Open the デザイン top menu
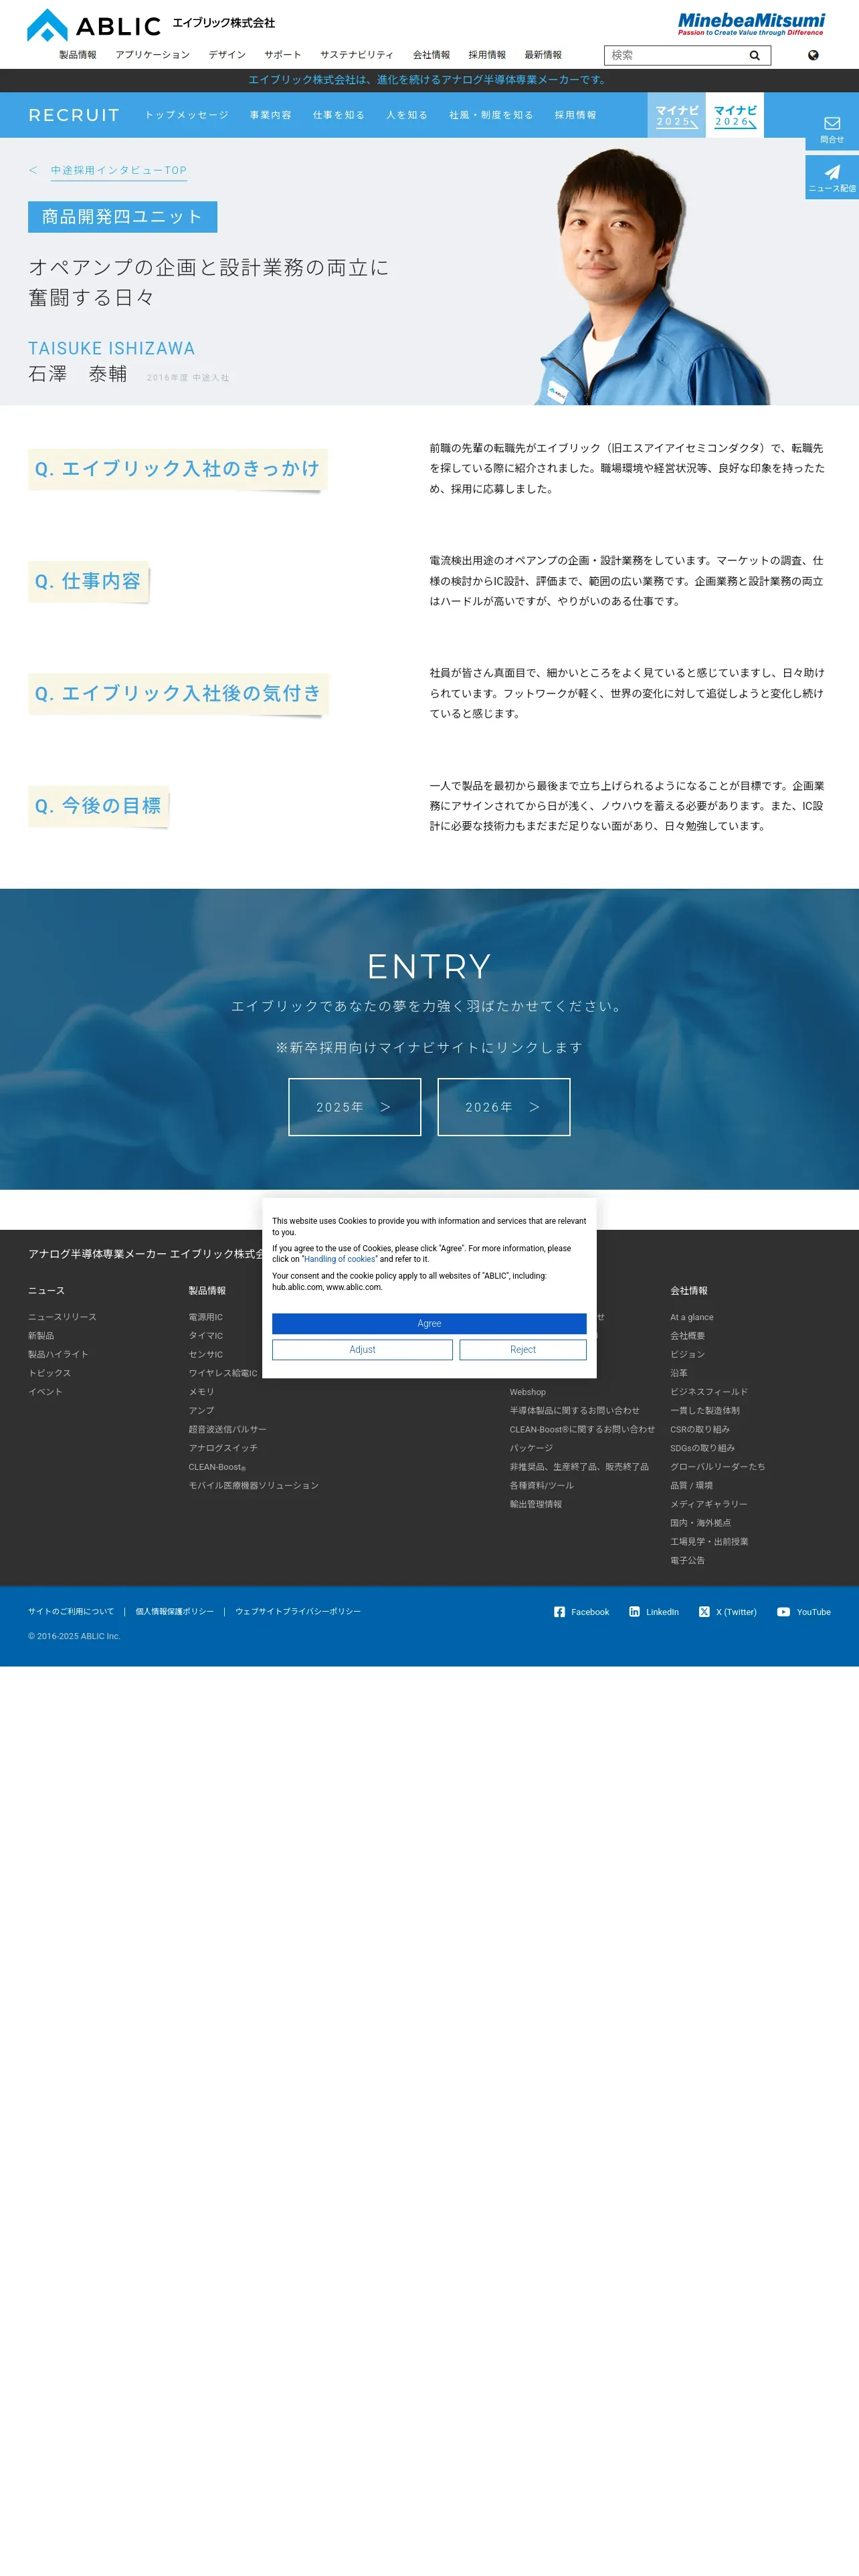The image size is (859, 2576). pos(227,55)
